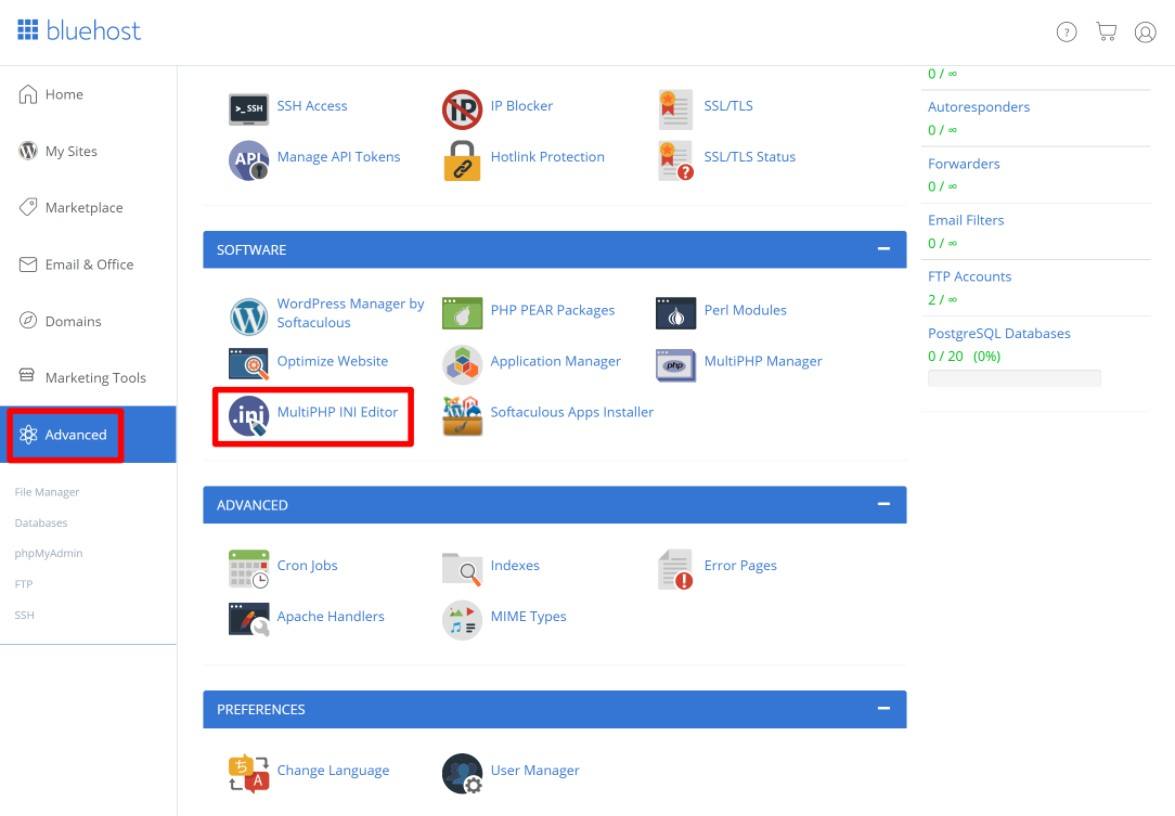Open the bluehost apps grid icon
The image size is (1175, 816).
pyautogui.click(x=28, y=30)
